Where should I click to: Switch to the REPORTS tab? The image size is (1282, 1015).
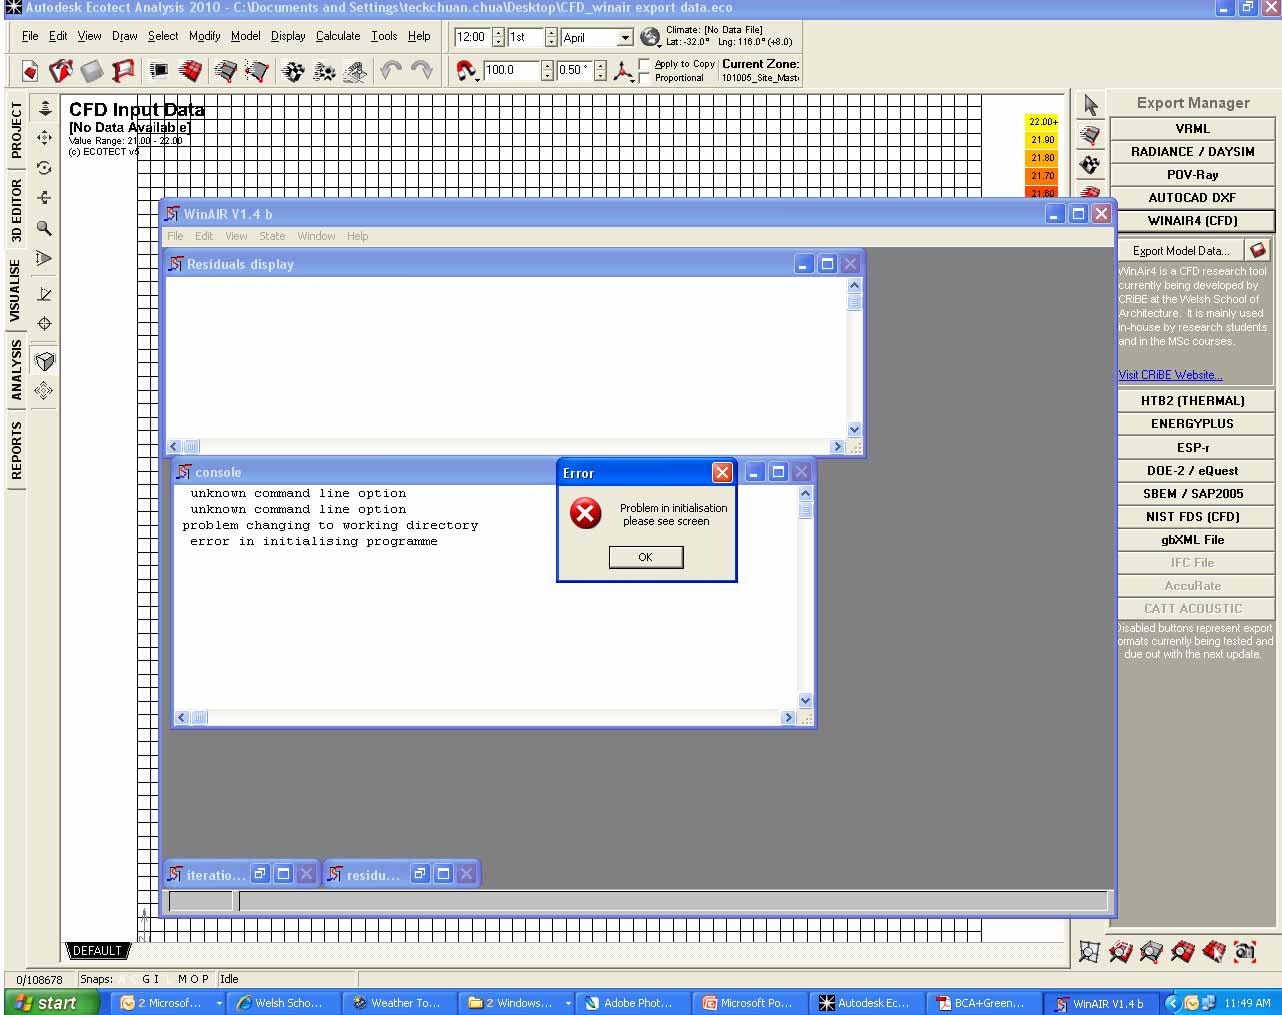click(x=16, y=450)
